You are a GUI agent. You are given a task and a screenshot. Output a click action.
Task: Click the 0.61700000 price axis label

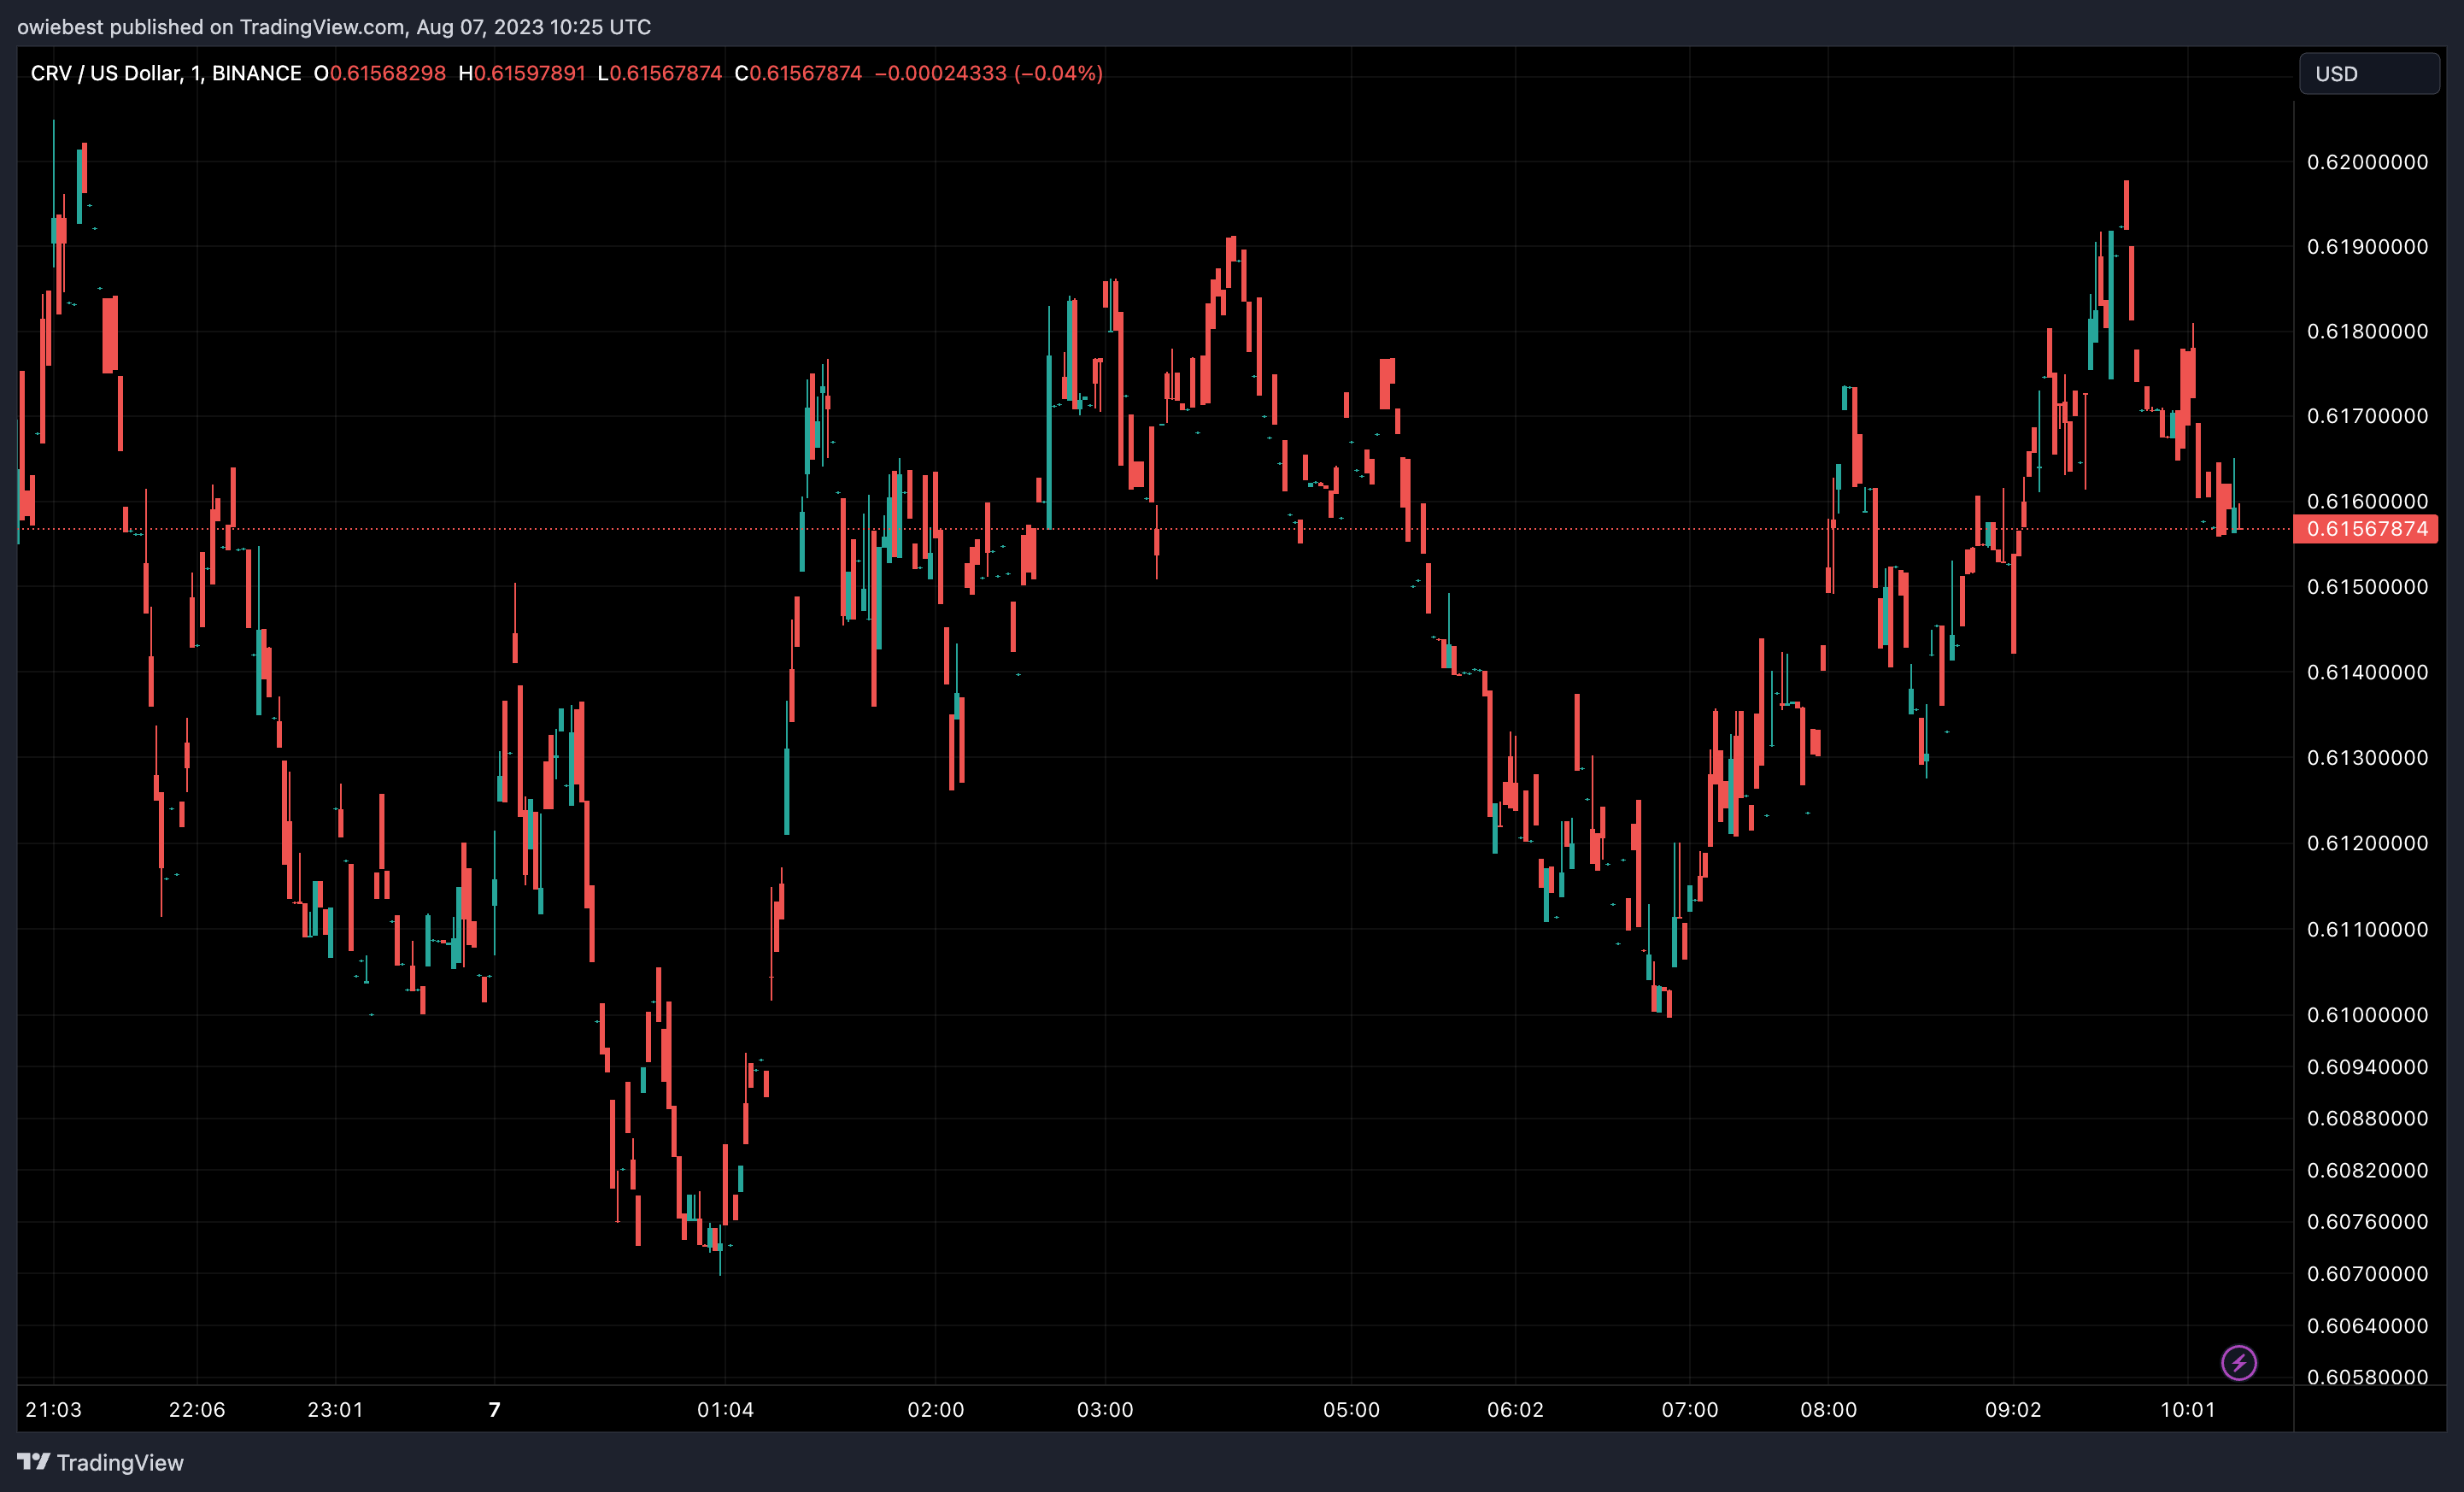point(2367,416)
